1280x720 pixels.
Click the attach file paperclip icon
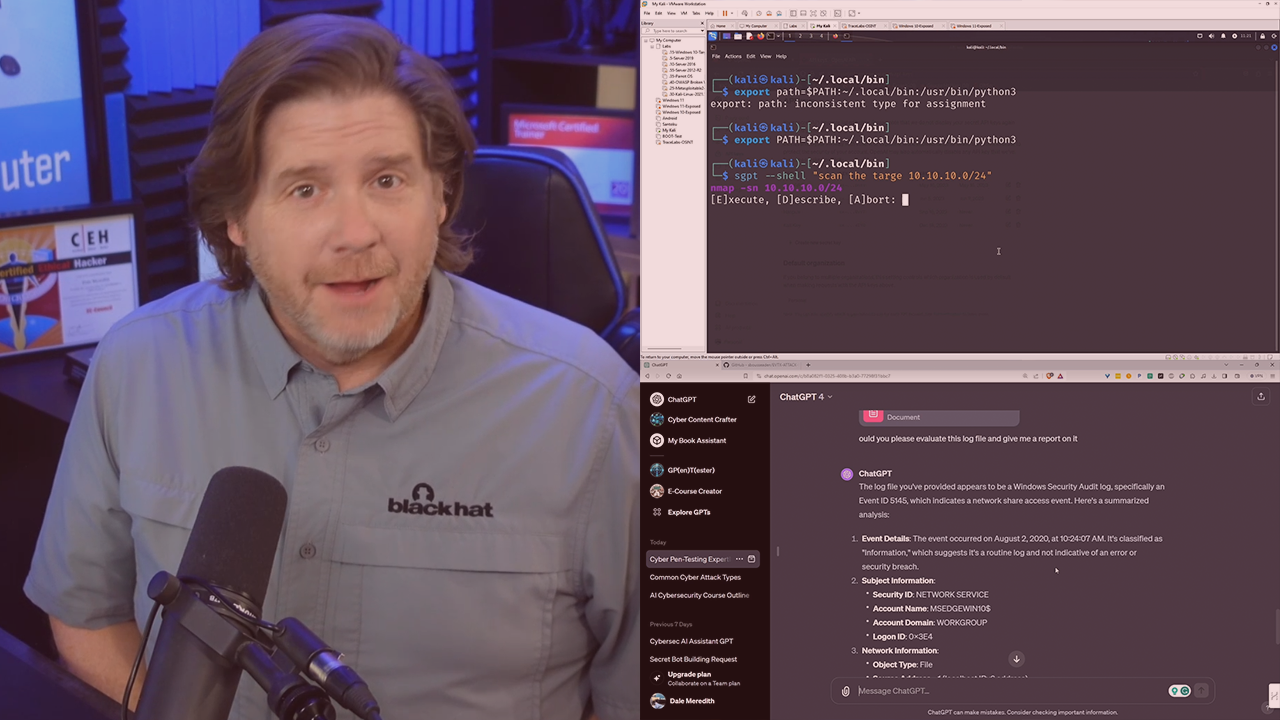[846, 691]
